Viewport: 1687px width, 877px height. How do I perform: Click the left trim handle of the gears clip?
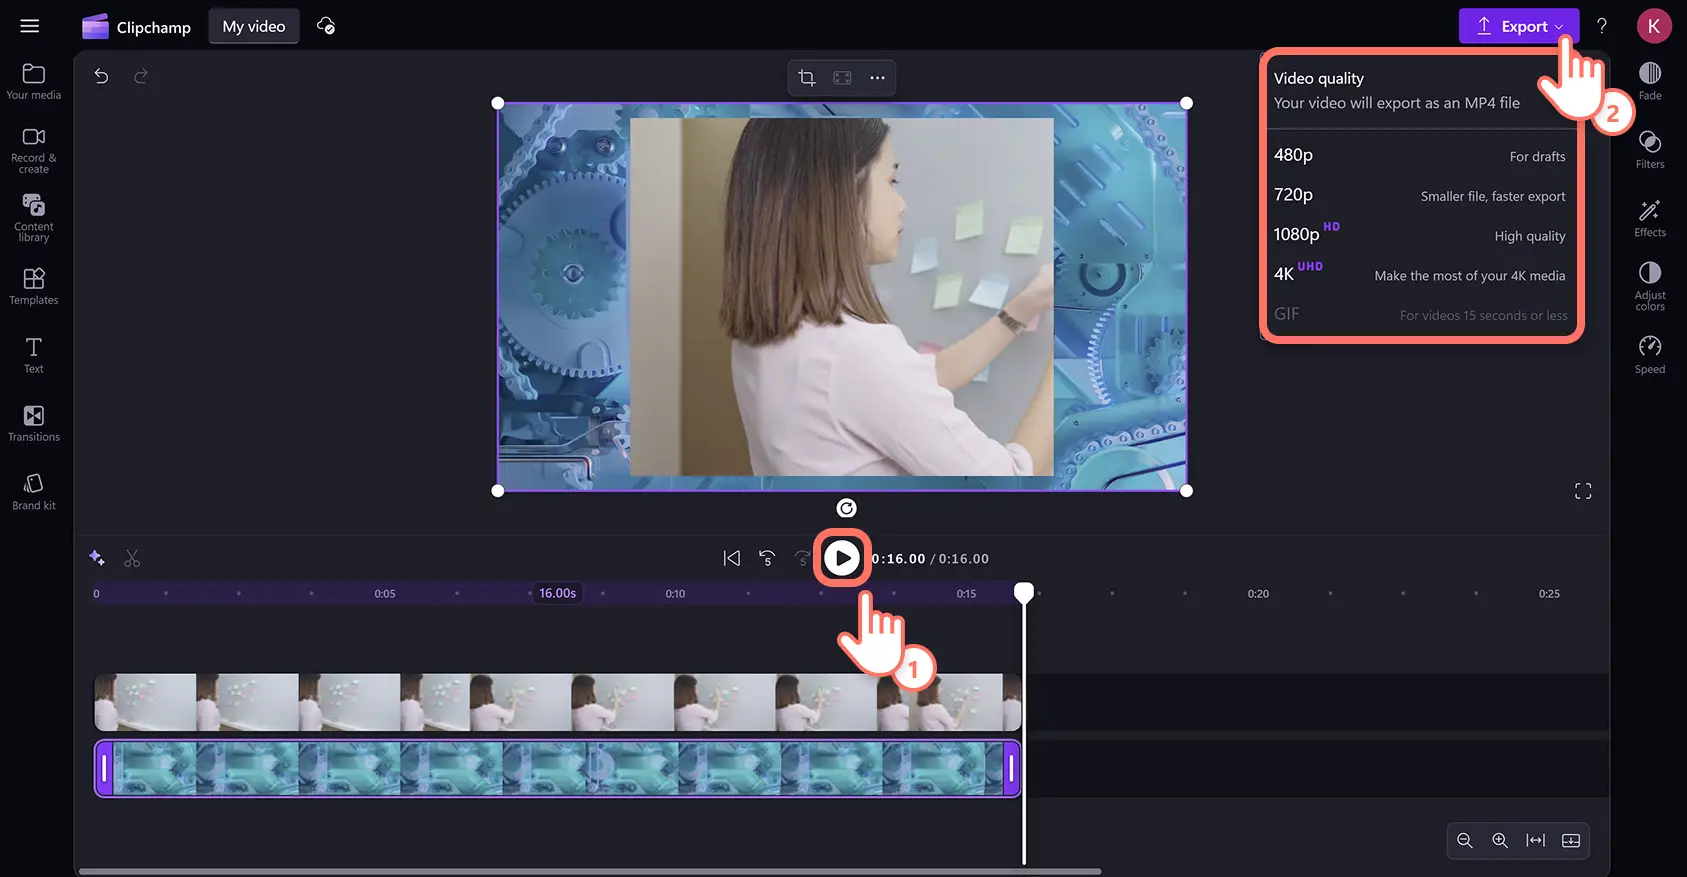coord(104,768)
